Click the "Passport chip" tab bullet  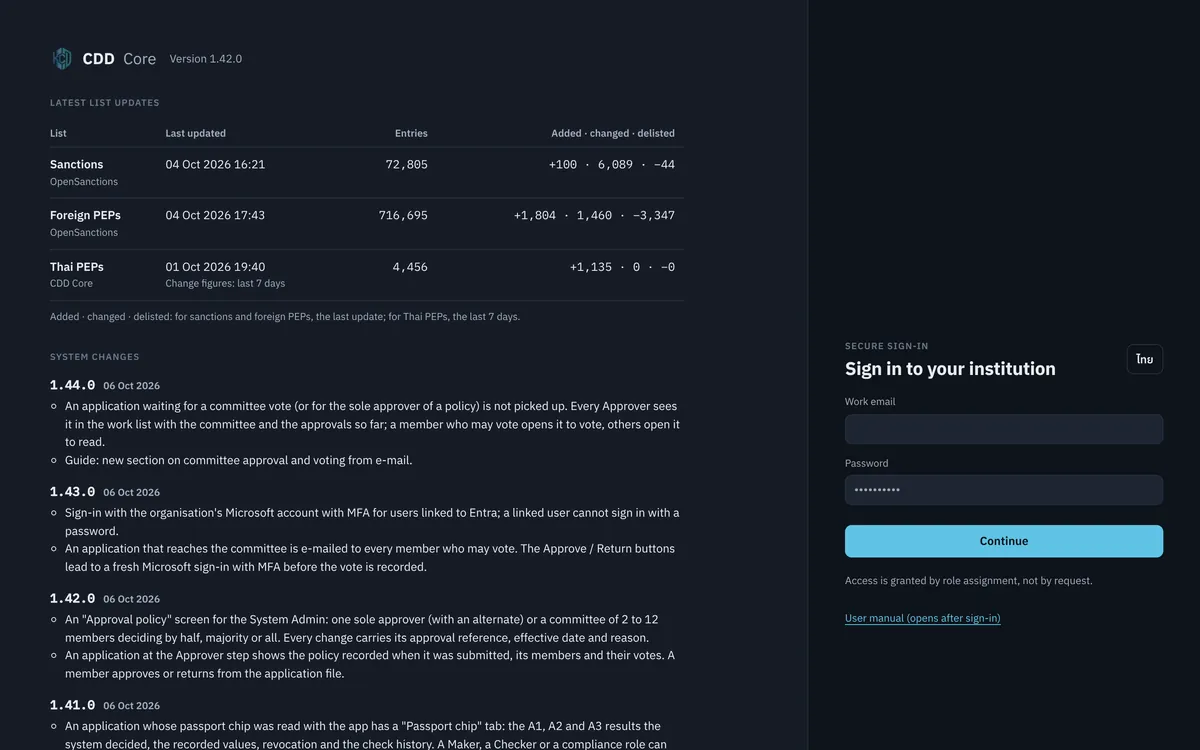(366, 735)
